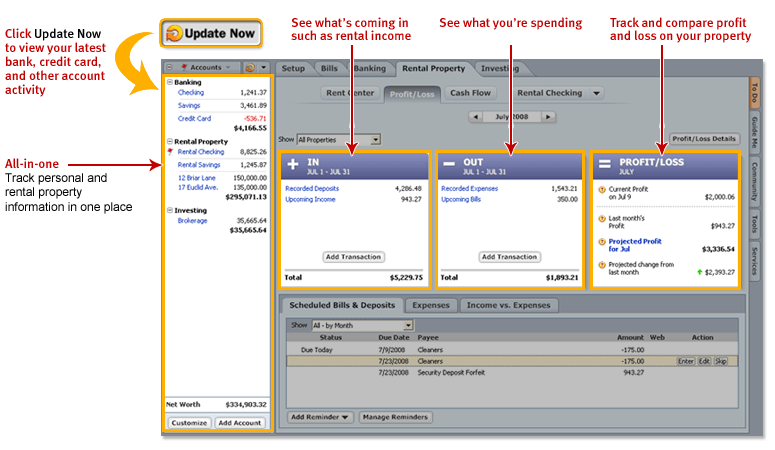
Task: Open the Accounts dropdown menu
Action: point(206,67)
